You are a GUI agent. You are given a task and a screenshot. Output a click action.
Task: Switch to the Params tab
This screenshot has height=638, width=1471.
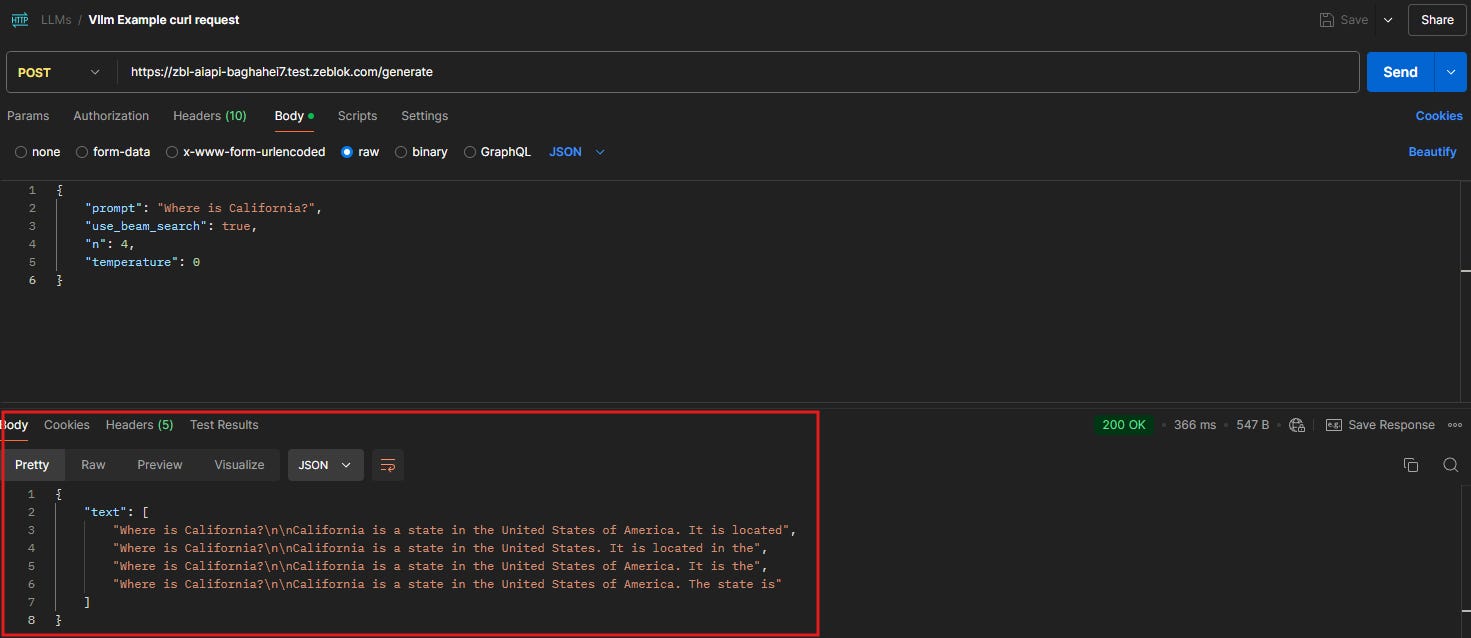(x=28, y=116)
